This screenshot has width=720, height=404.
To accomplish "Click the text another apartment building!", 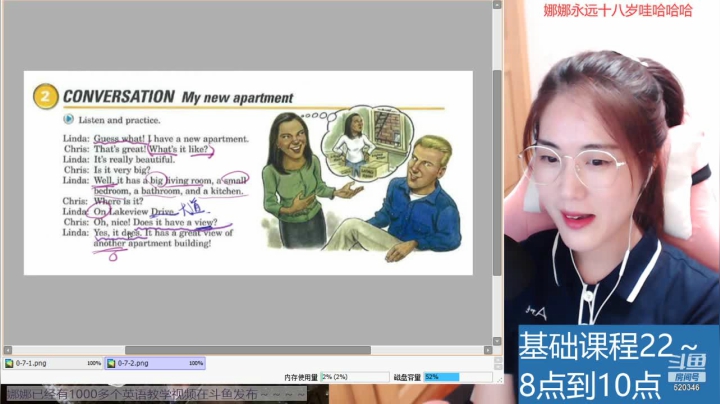I will coord(152,243).
